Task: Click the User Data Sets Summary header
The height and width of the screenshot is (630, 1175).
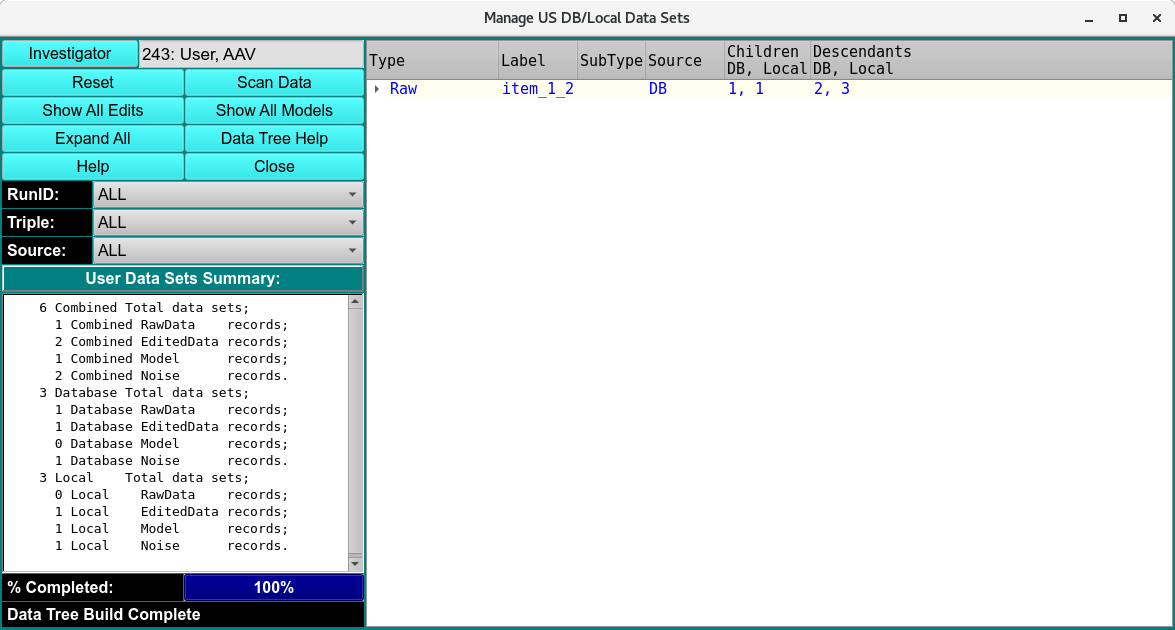Action: 184,278
